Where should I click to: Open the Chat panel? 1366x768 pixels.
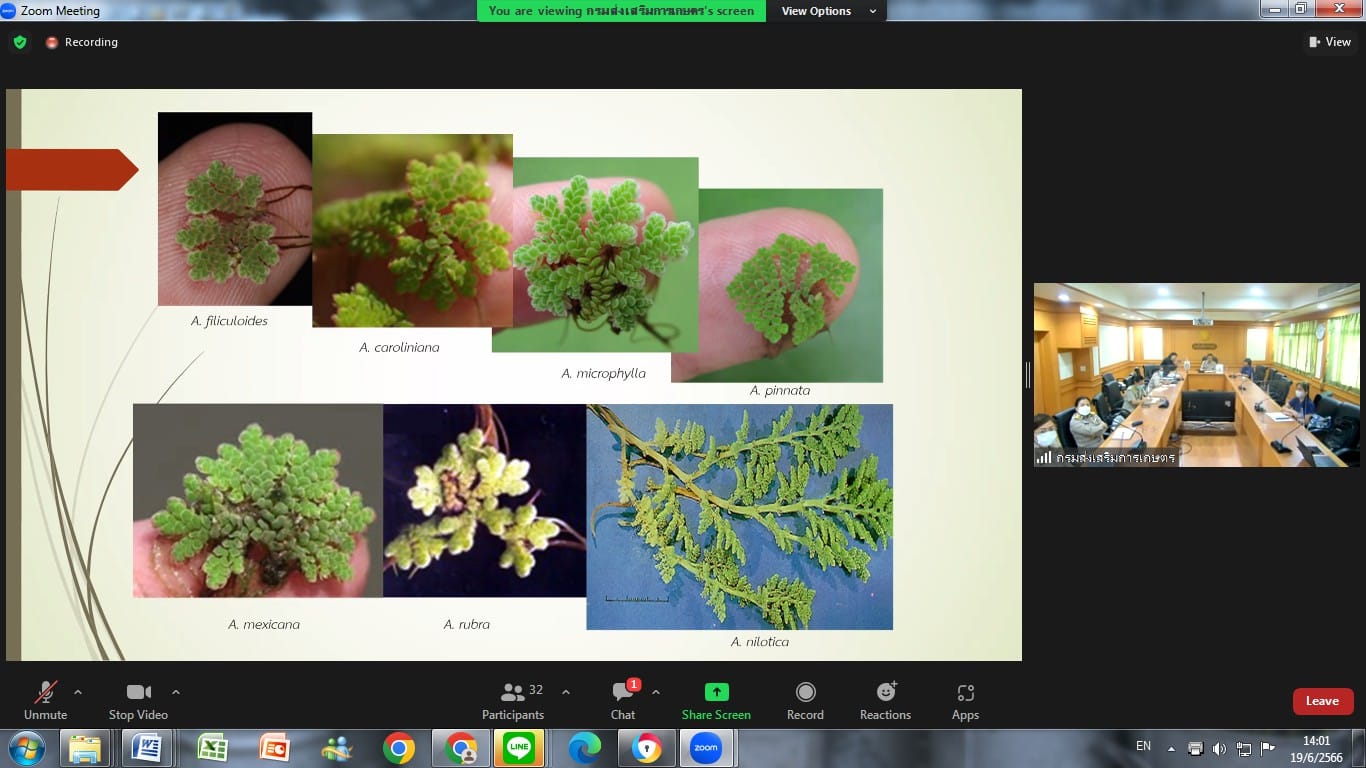623,700
